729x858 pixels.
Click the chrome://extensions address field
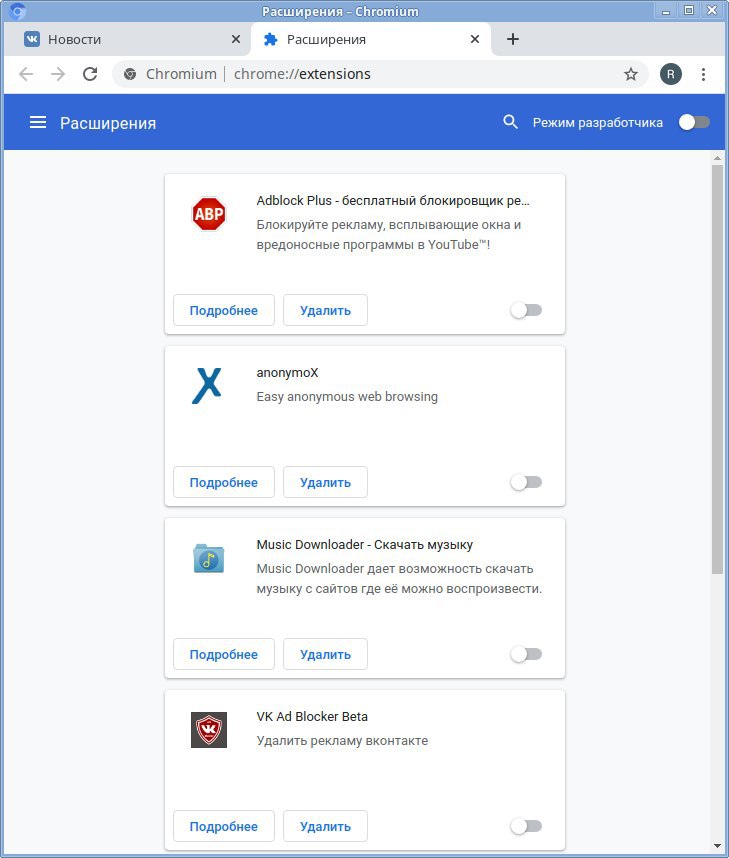[380, 74]
